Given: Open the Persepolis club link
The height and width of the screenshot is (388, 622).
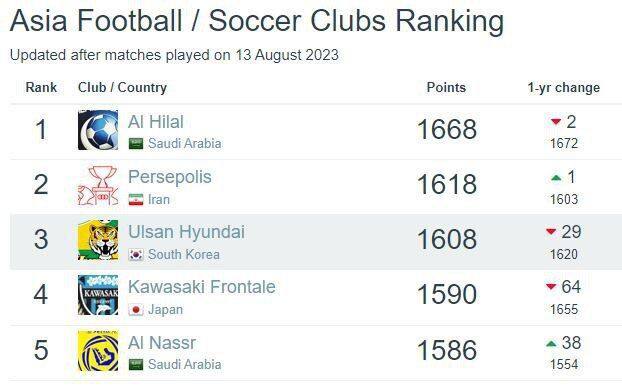Looking at the screenshot, I should pos(170,177).
